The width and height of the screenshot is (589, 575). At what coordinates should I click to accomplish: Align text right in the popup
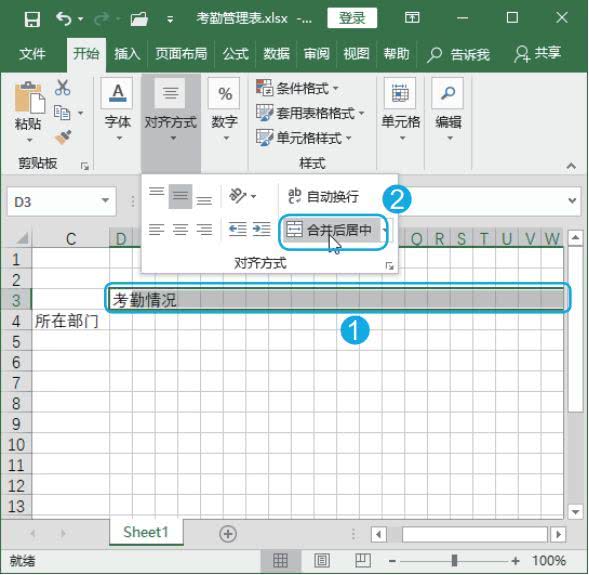204,229
